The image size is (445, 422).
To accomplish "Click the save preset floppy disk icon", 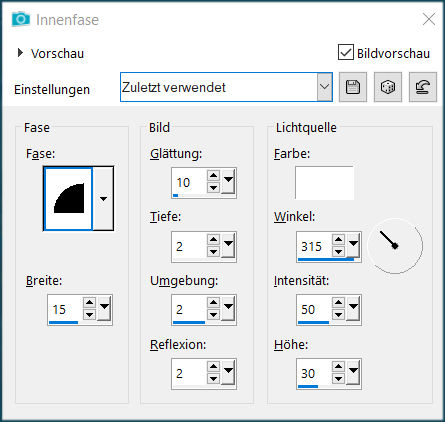I will point(353,87).
